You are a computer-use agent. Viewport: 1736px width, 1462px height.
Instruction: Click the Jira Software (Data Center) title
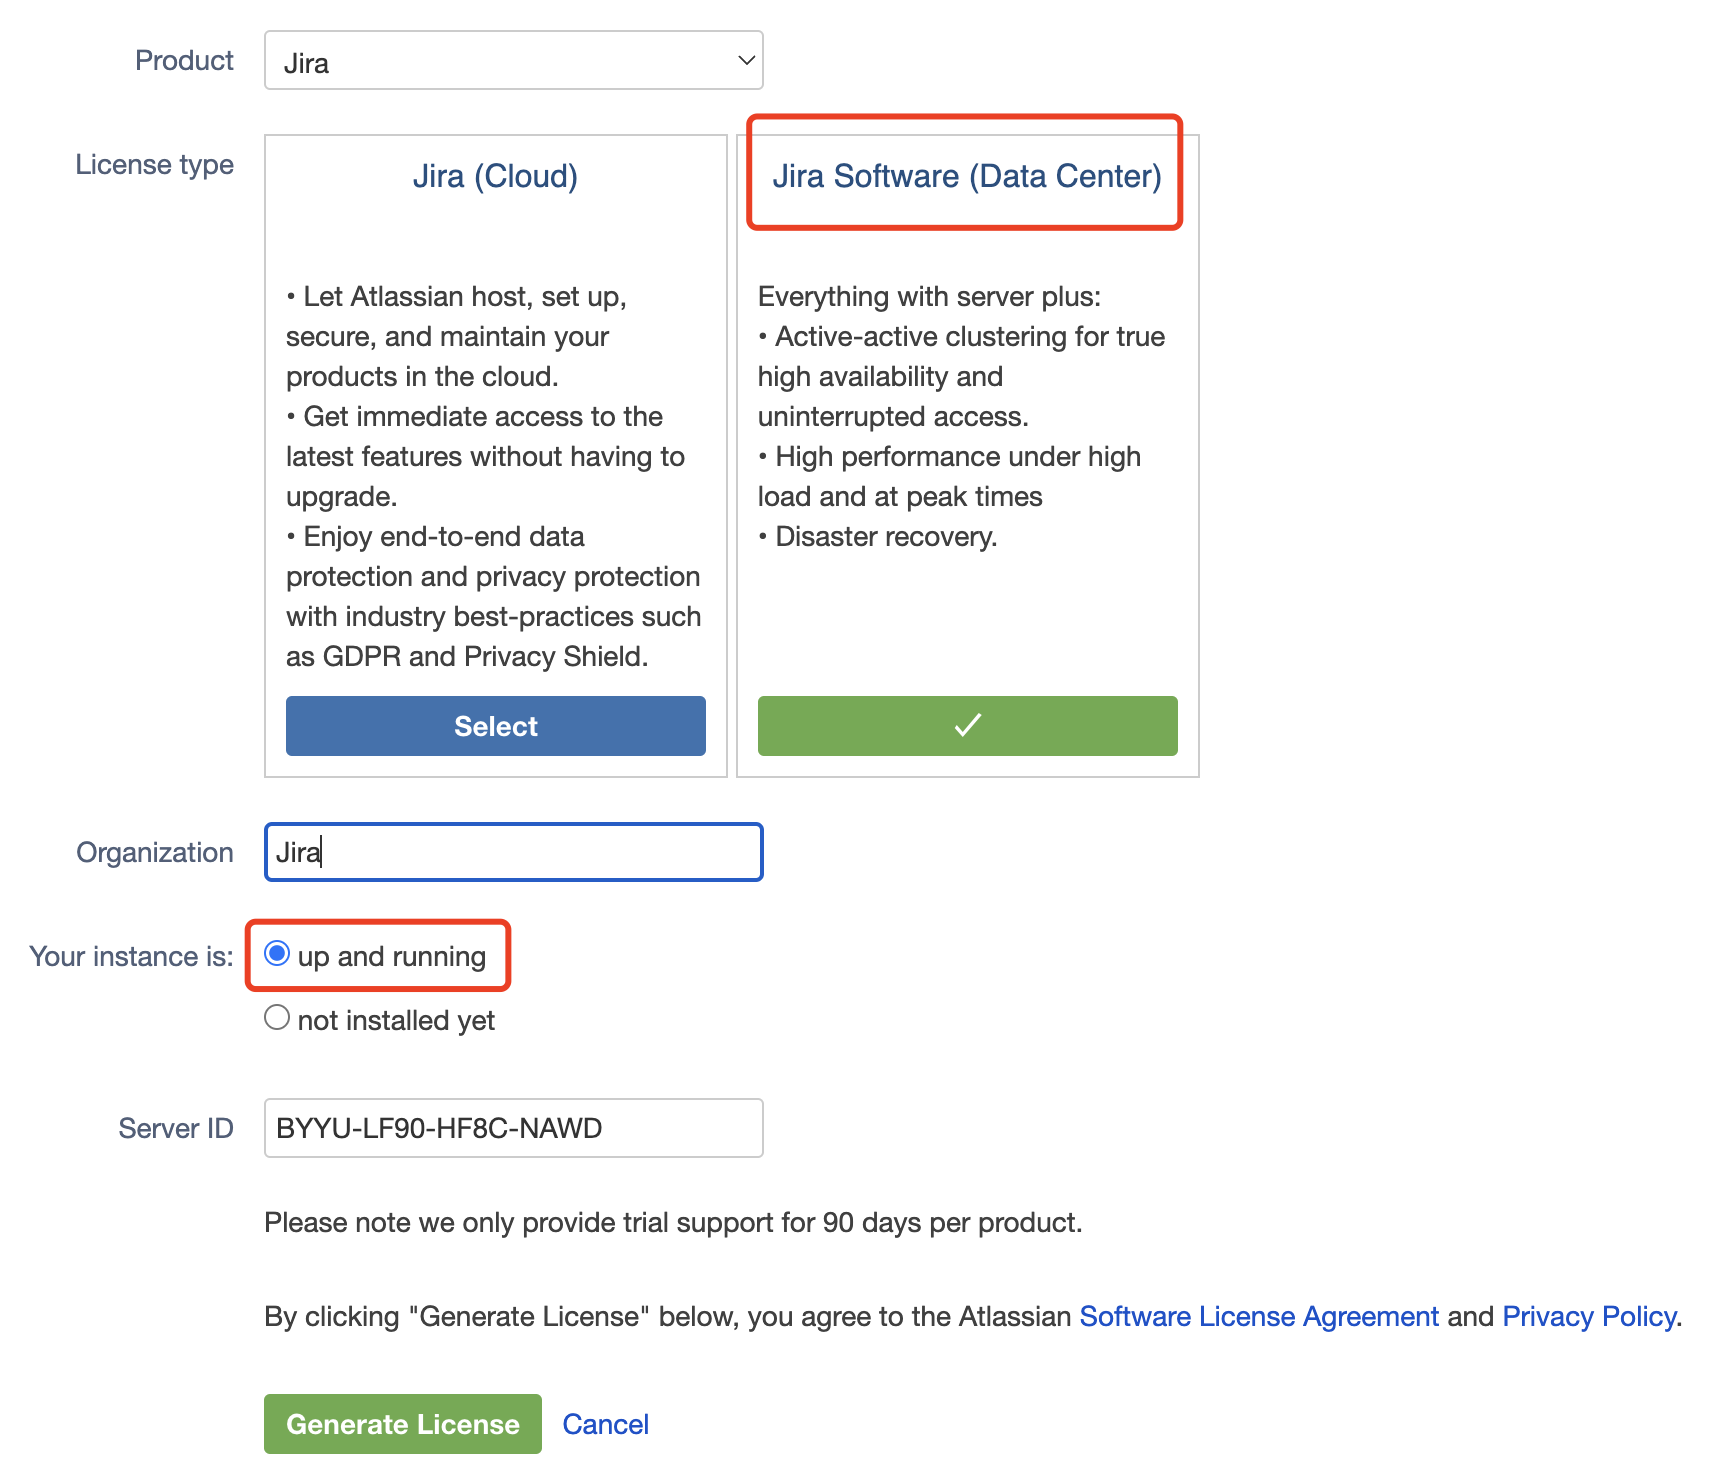click(966, 177)
